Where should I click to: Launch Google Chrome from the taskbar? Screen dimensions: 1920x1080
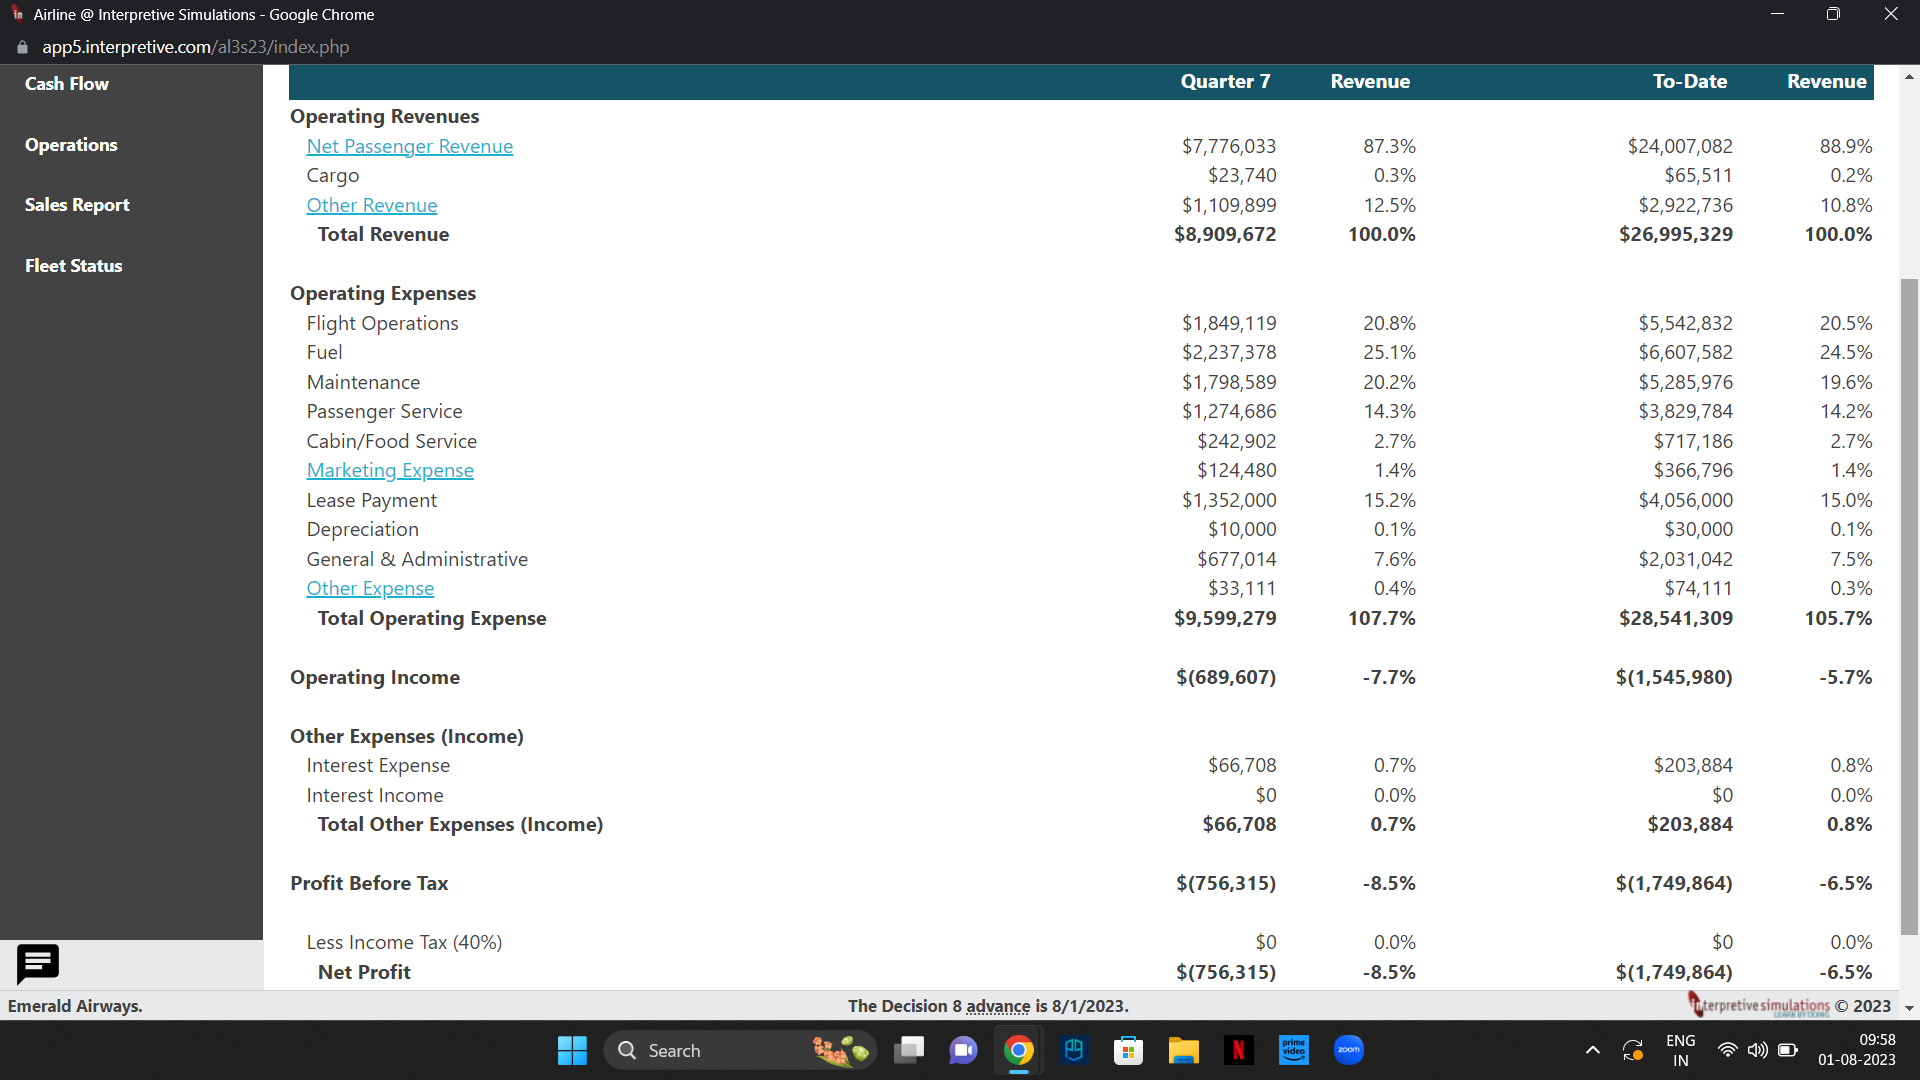point(1018,1050)
